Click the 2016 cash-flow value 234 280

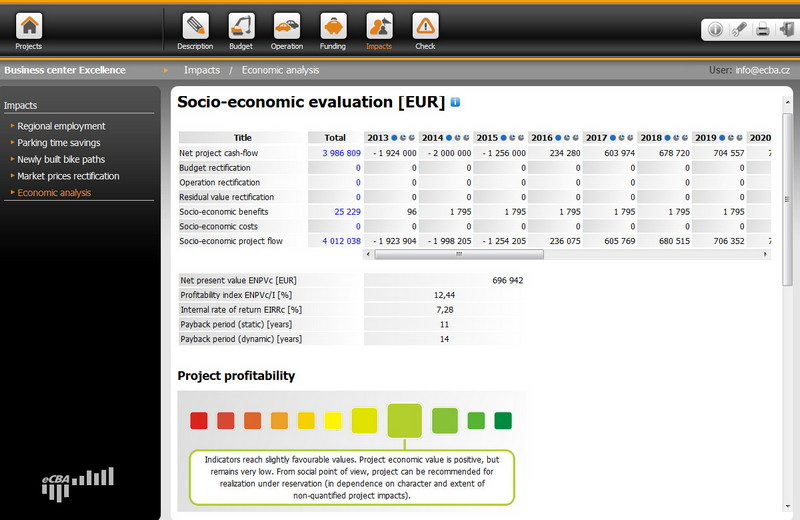click(x=565, y=153)
